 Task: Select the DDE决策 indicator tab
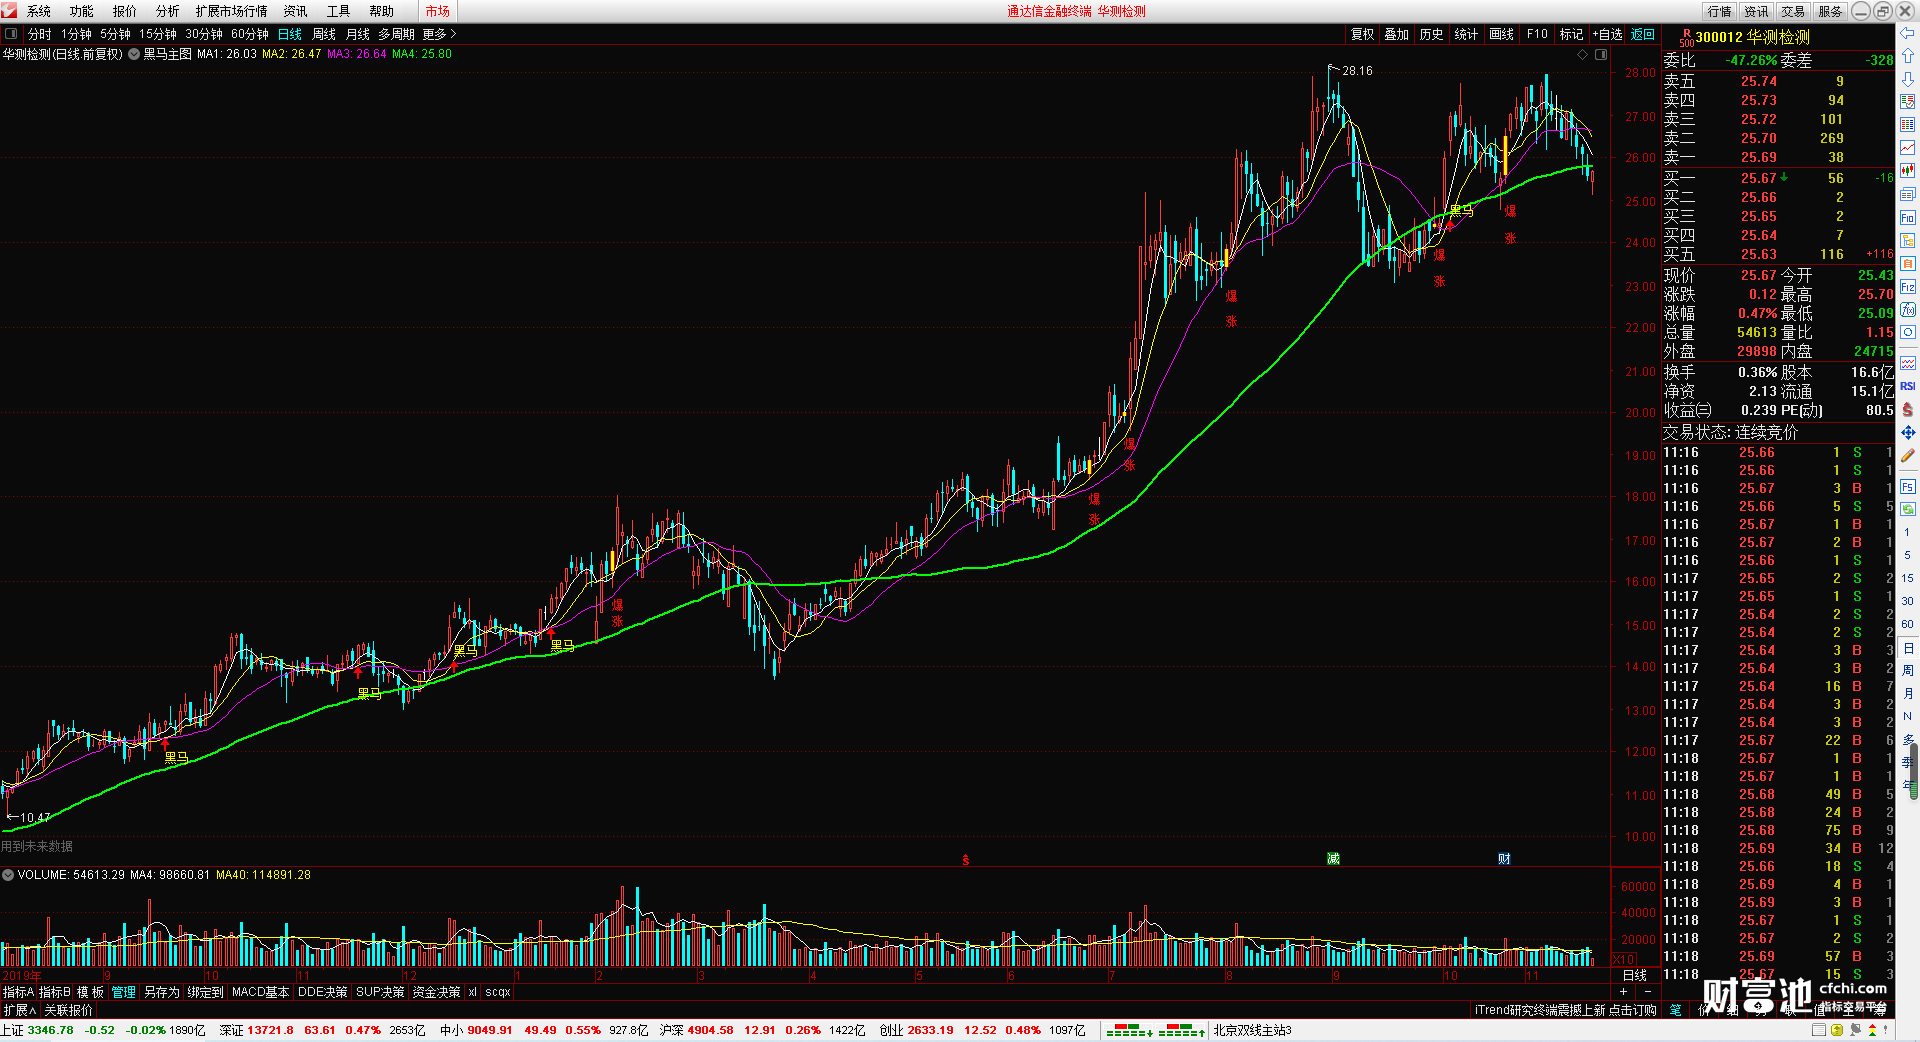coord(323,992)
